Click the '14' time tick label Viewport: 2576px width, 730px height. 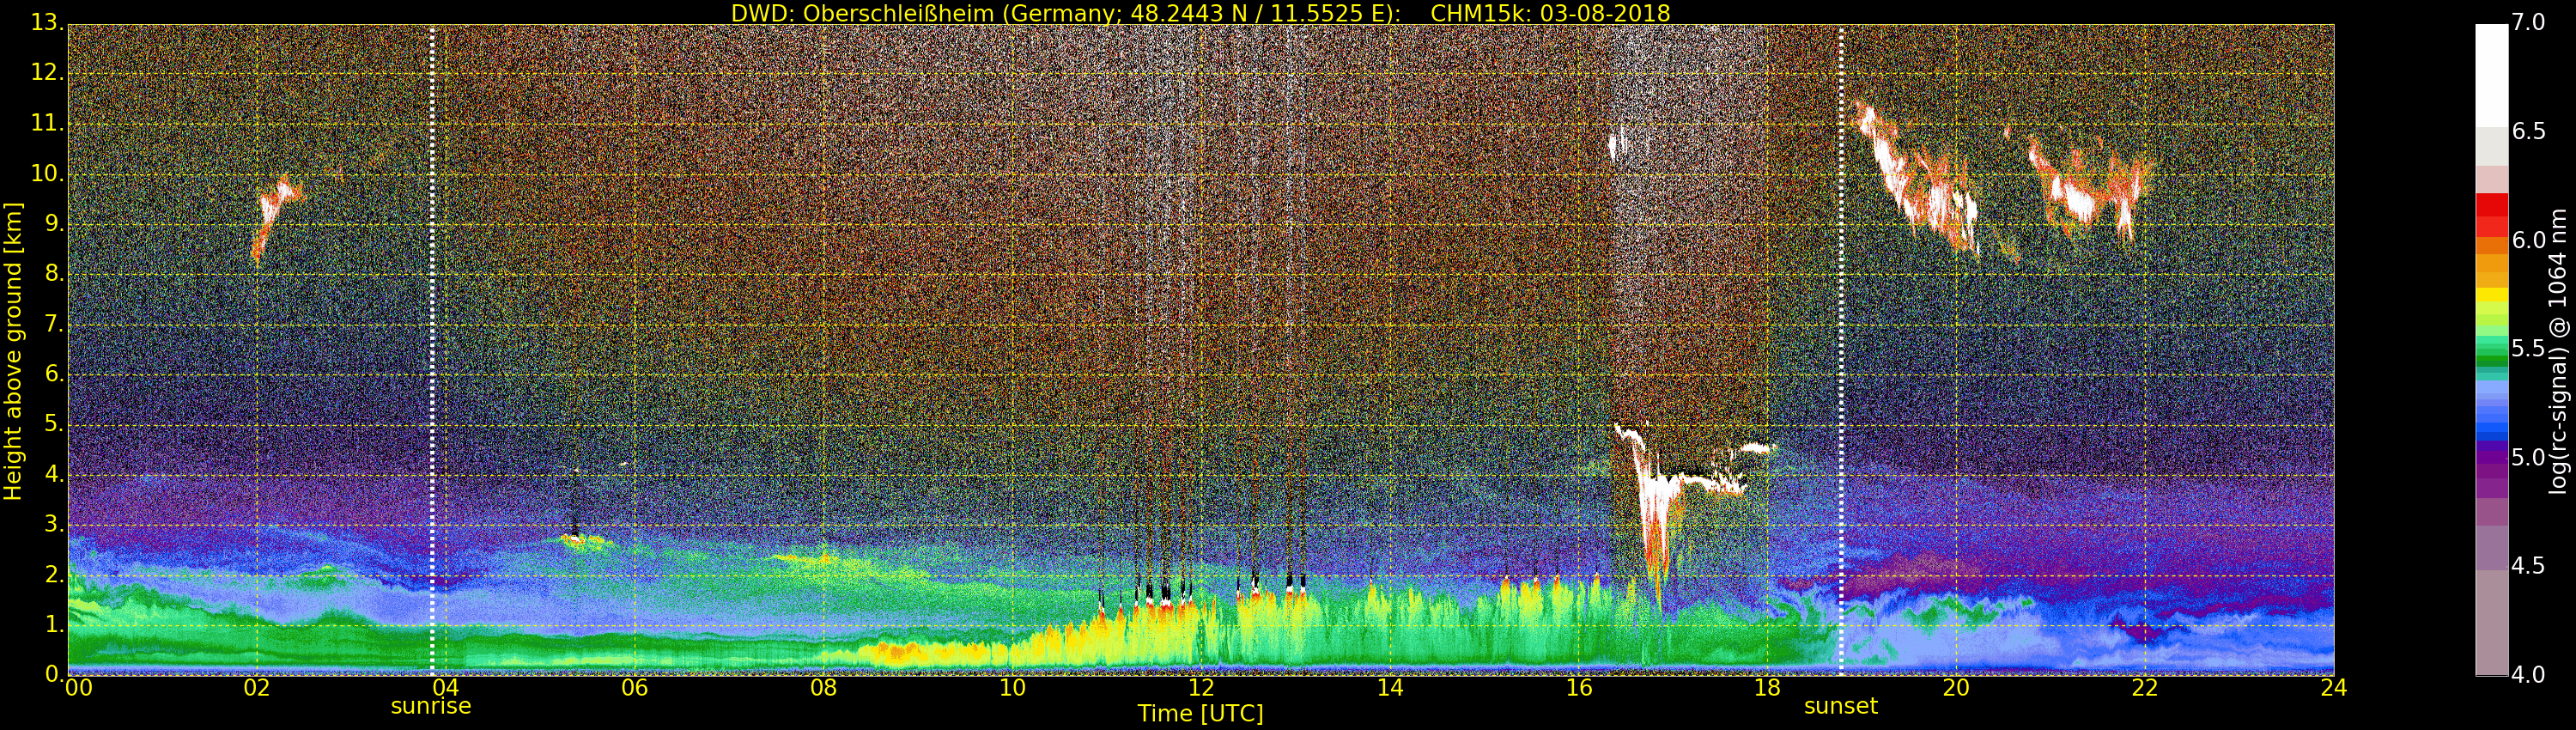(1390, 688)
